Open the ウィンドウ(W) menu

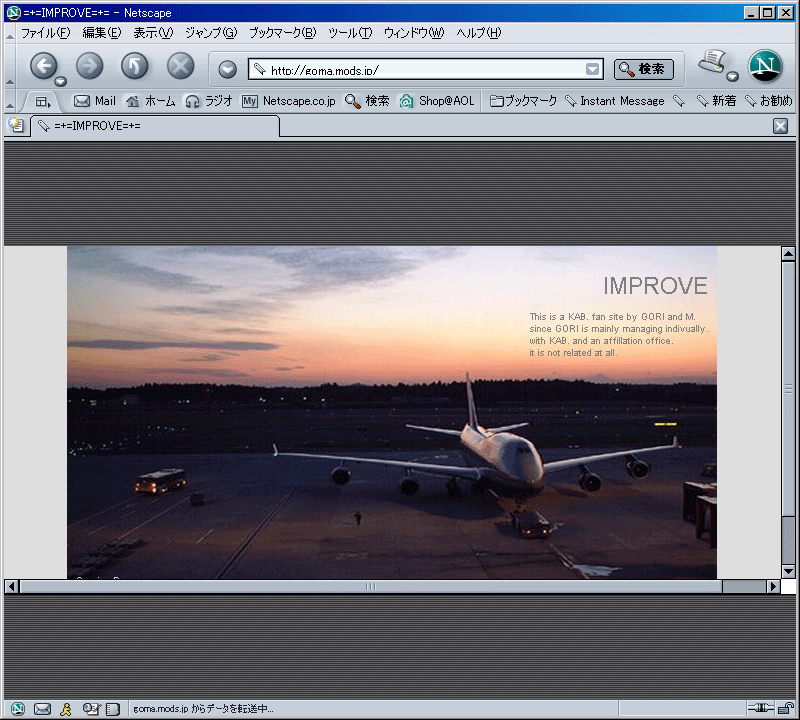tap(414, 33)
